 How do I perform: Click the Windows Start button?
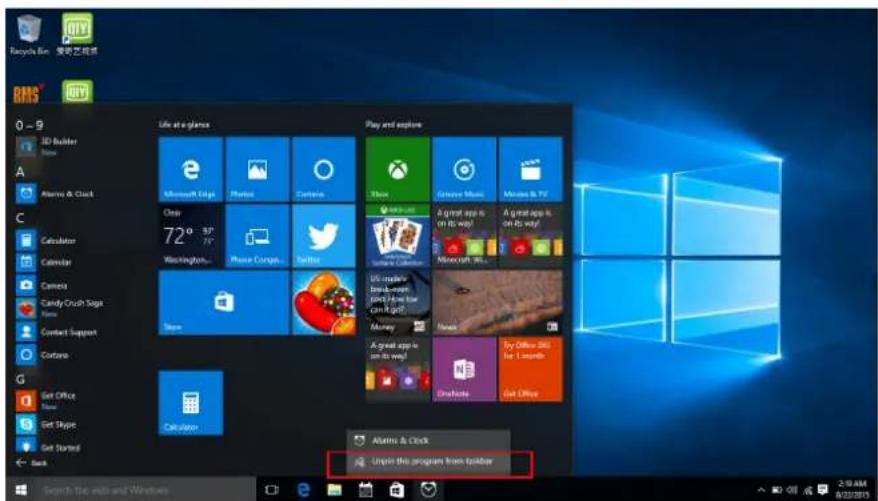coord(21,490)
